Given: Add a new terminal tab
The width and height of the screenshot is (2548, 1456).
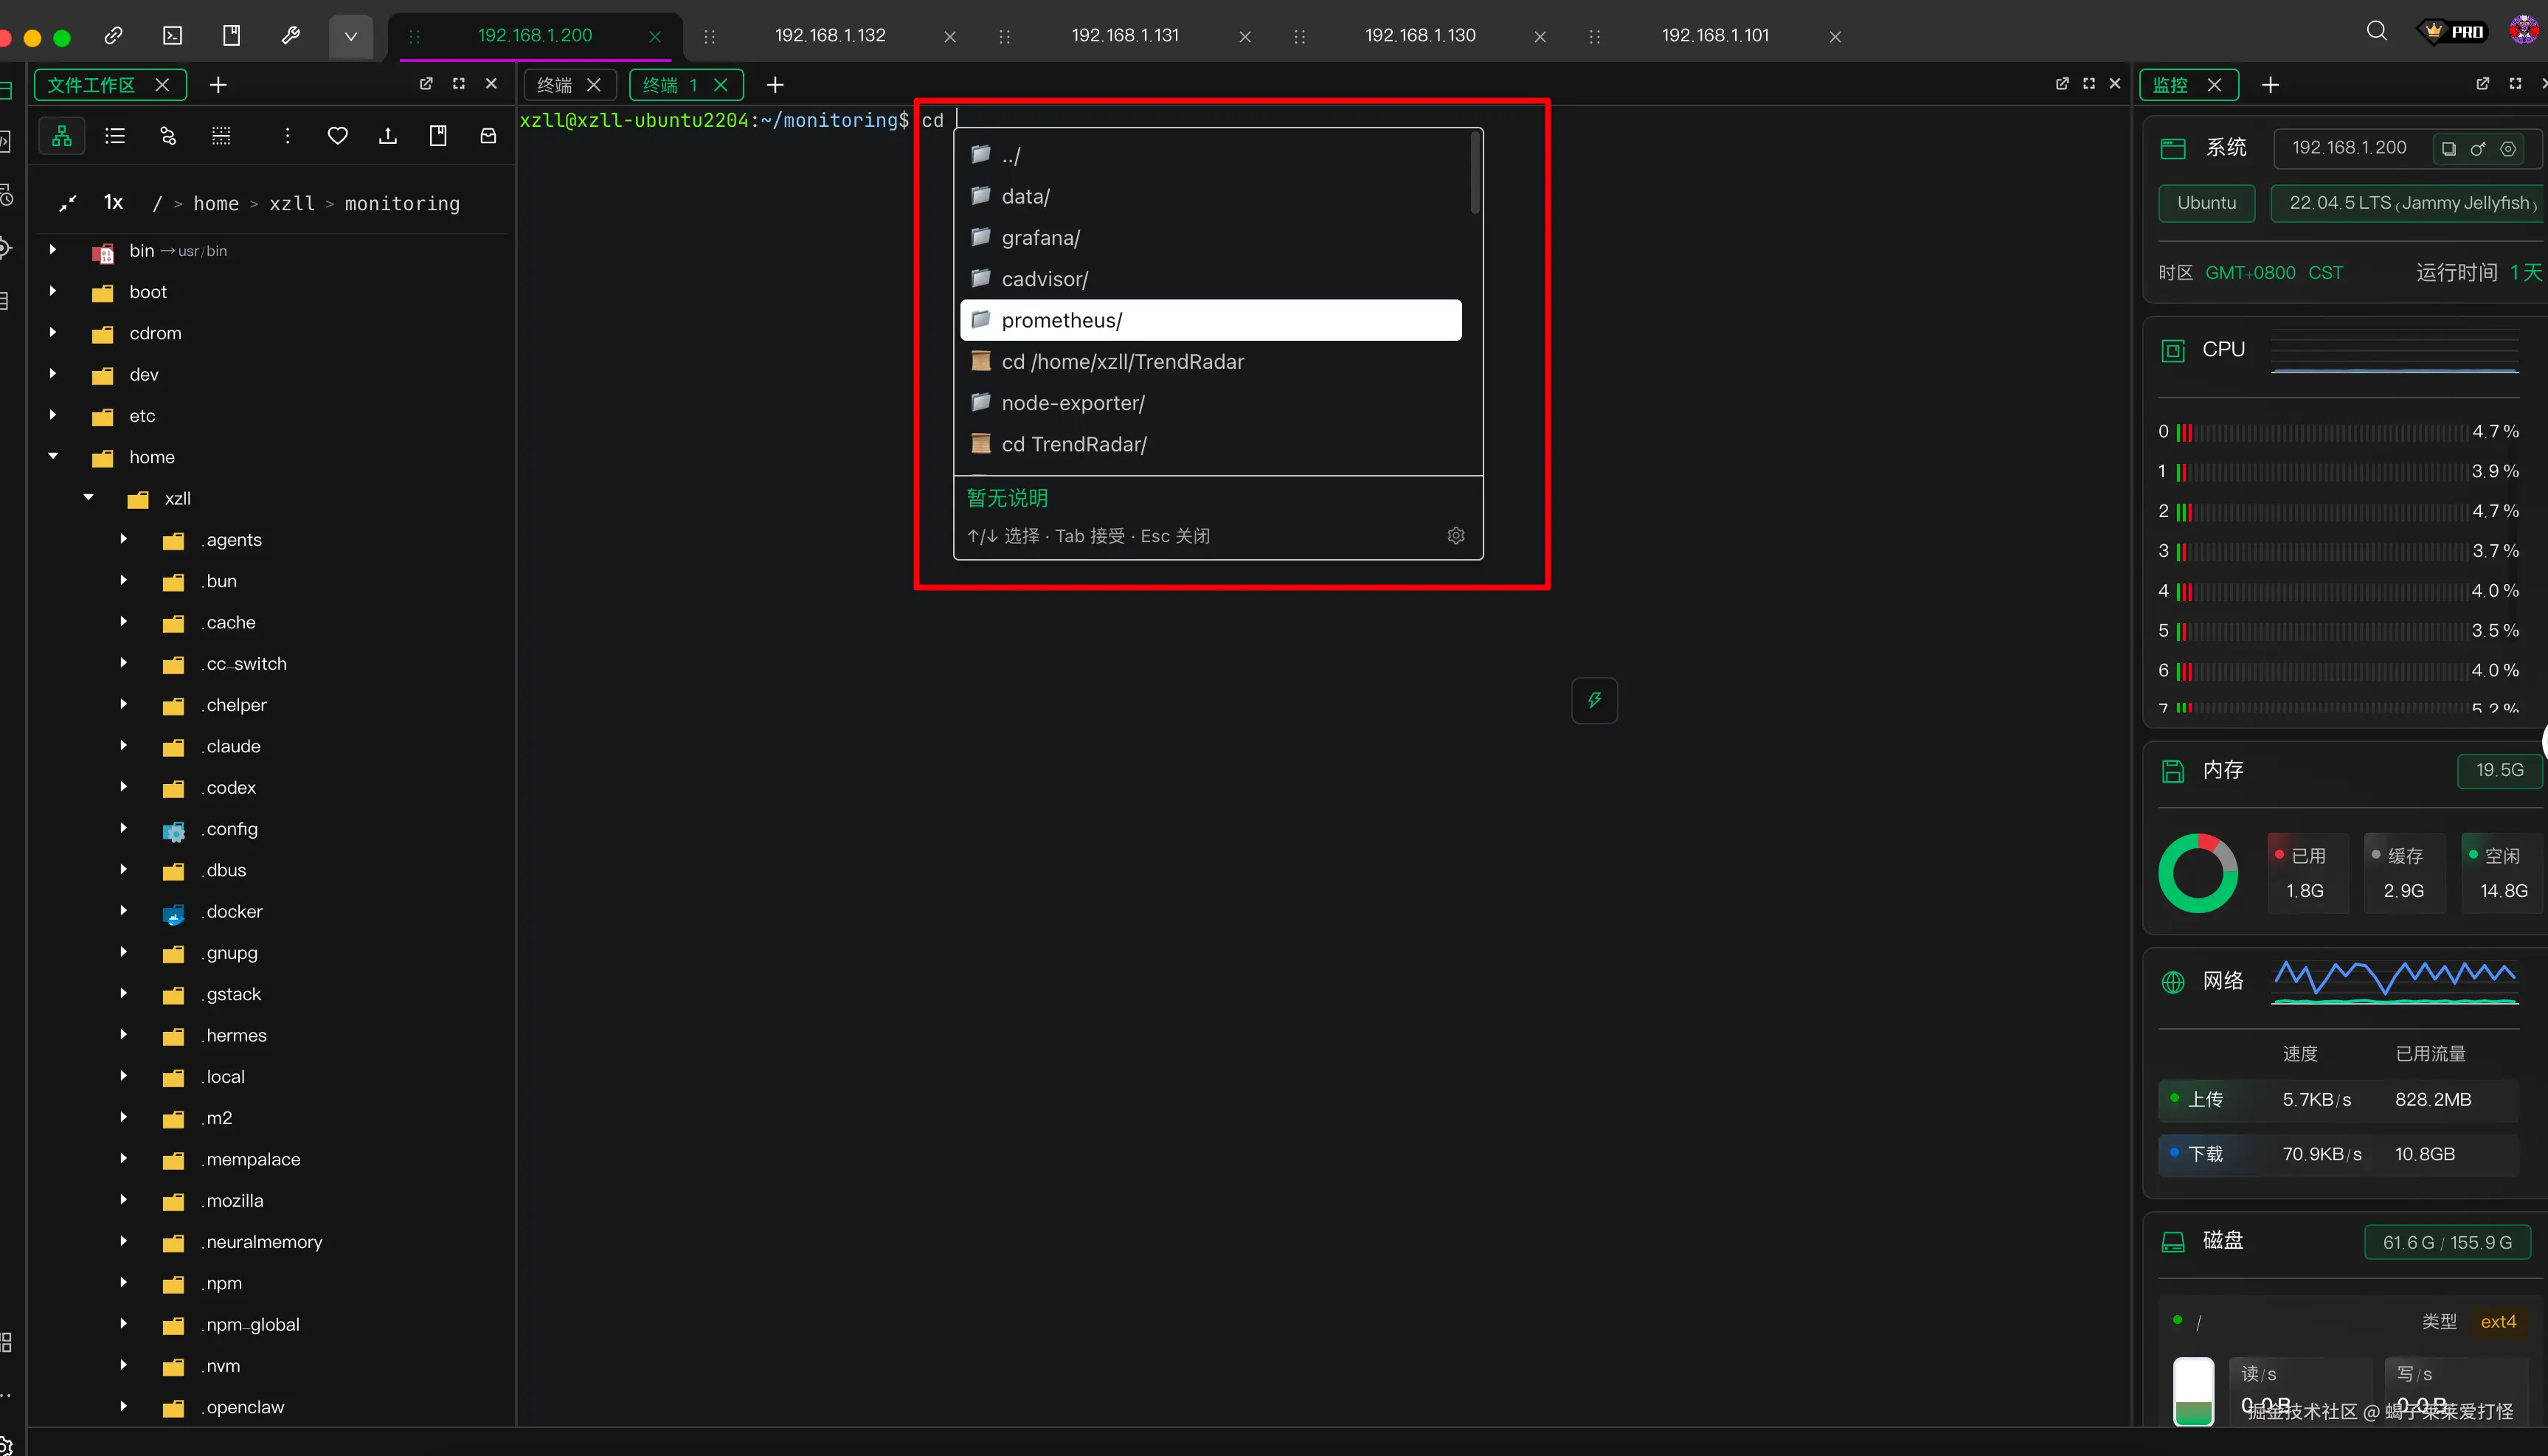Looking at the screenshot, I should tap(775, 85).
